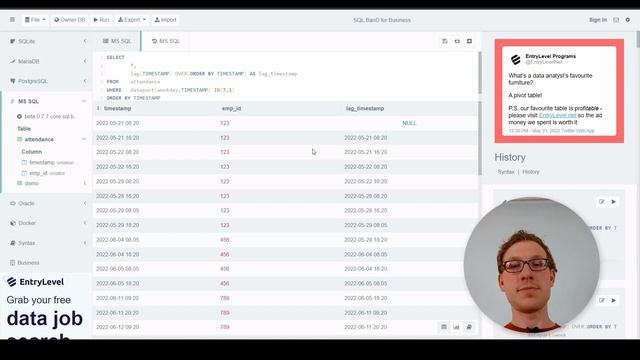Viewport: 640px width, 360px height.
Task: Click timestamp cell 2022-06-12 09:20
Action: (x=118, y=327)
